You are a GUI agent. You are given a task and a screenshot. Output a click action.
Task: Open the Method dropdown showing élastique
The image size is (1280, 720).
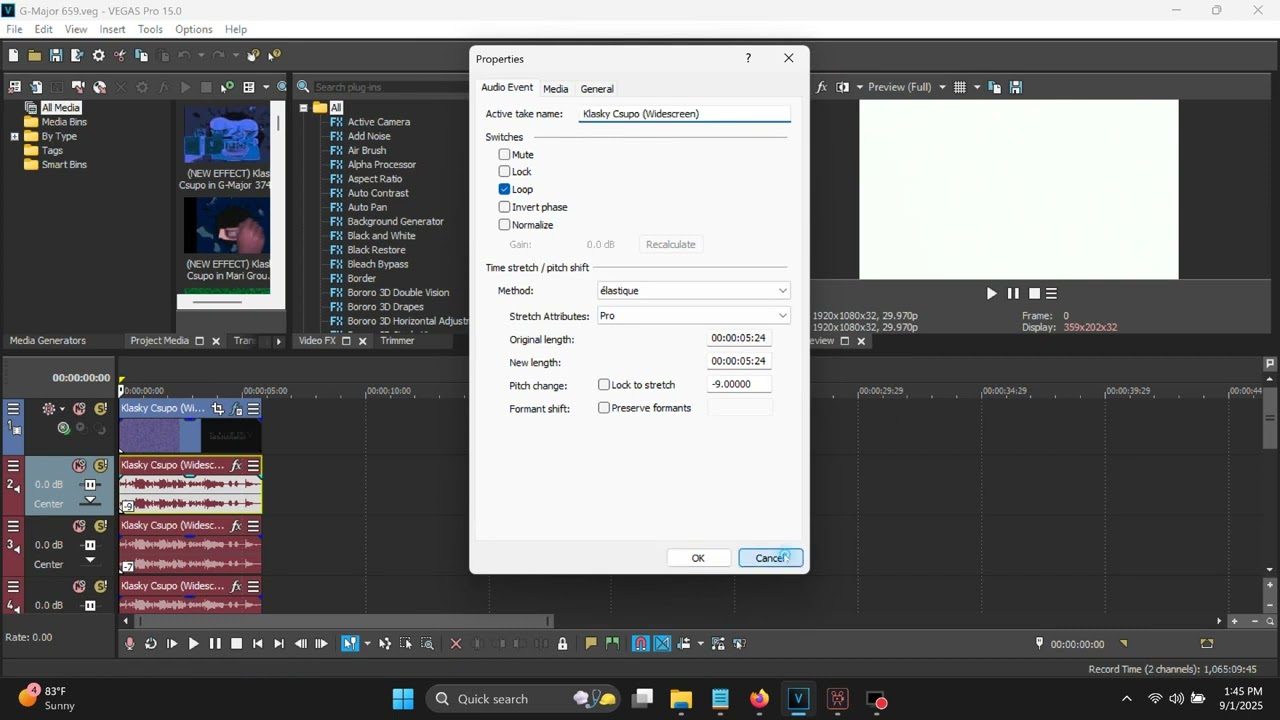pyautogui.click(x=693, y=291)
